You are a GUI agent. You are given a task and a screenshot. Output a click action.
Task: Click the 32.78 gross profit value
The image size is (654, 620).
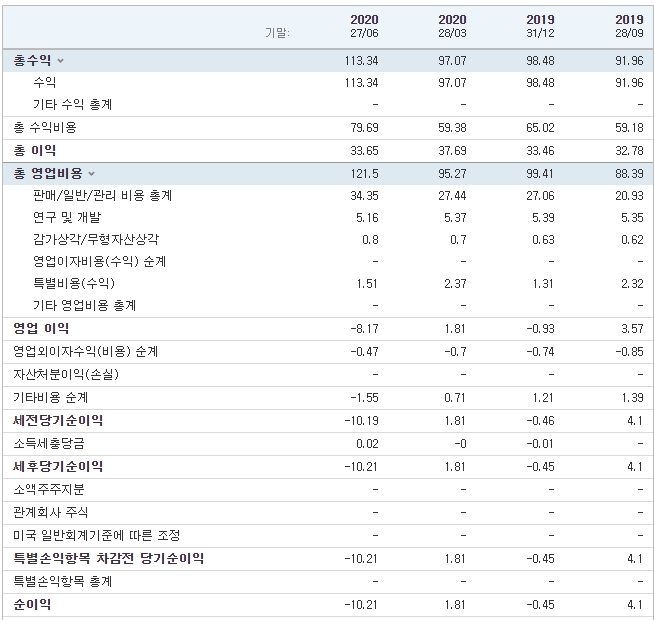(629, 150)
